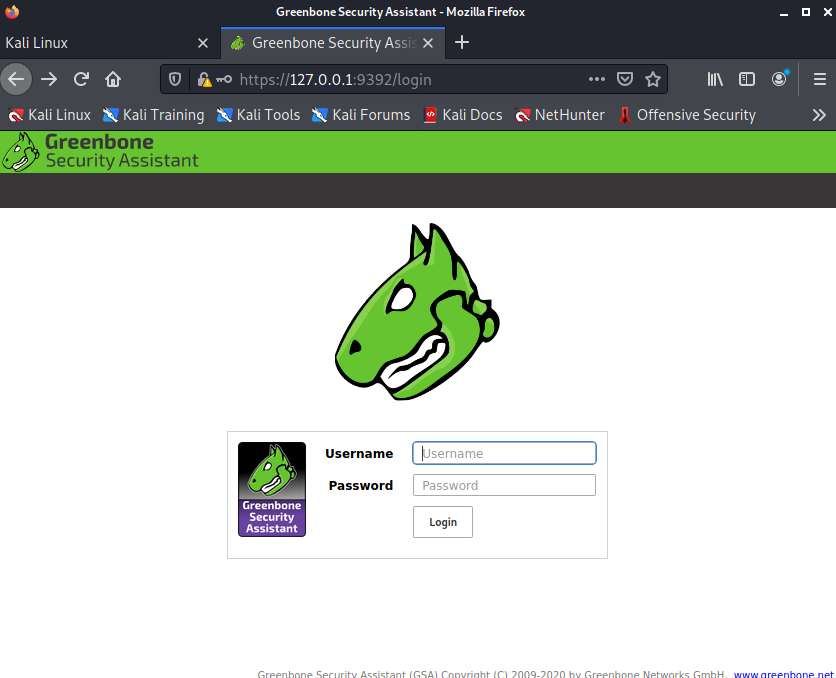Open page actions three-dot menu
This screenshot has width=836, height=678.
[597, 79]
